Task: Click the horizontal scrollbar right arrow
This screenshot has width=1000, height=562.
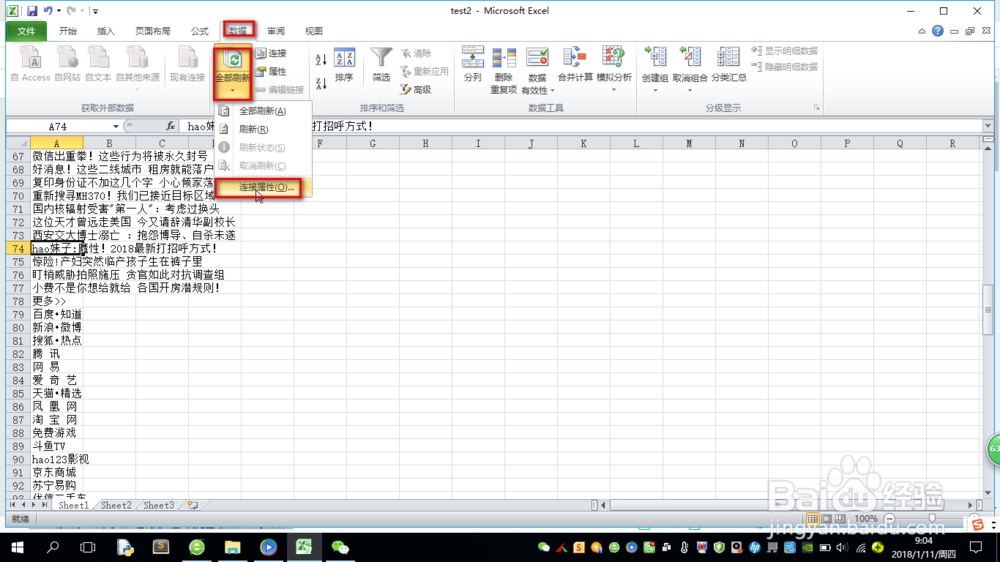Action: [x=970, y=505]
